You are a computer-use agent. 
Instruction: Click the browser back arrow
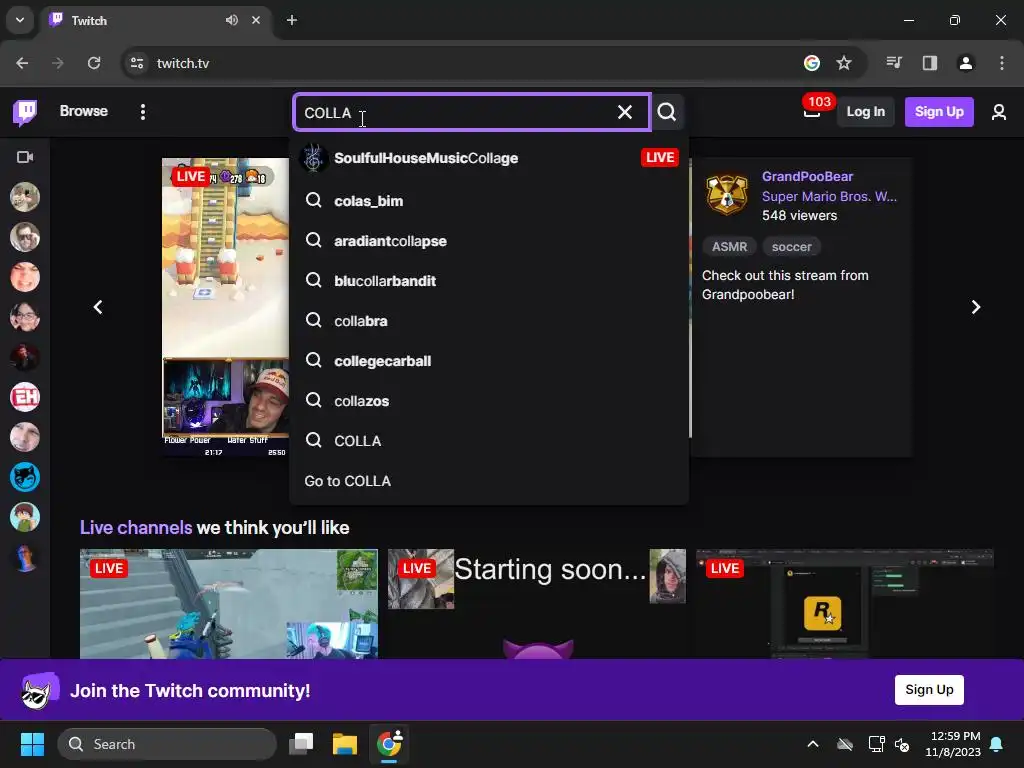[22, 63]
